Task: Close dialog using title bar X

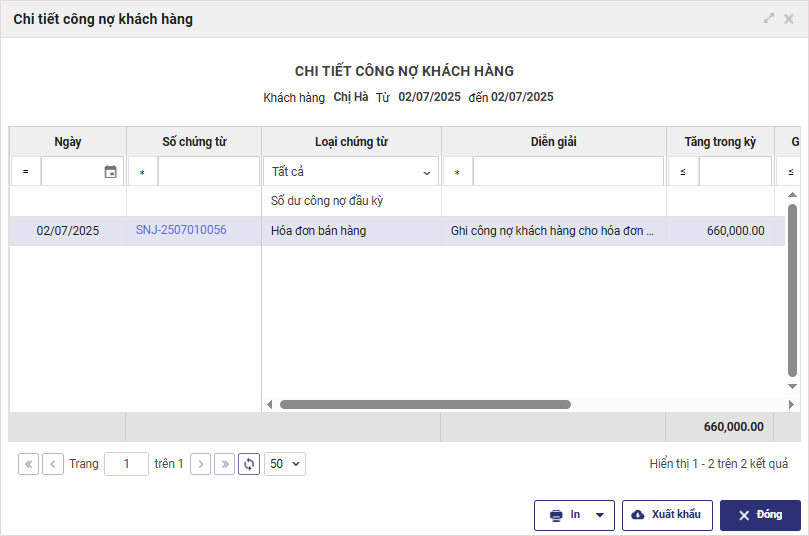Action: pos(790,19)
